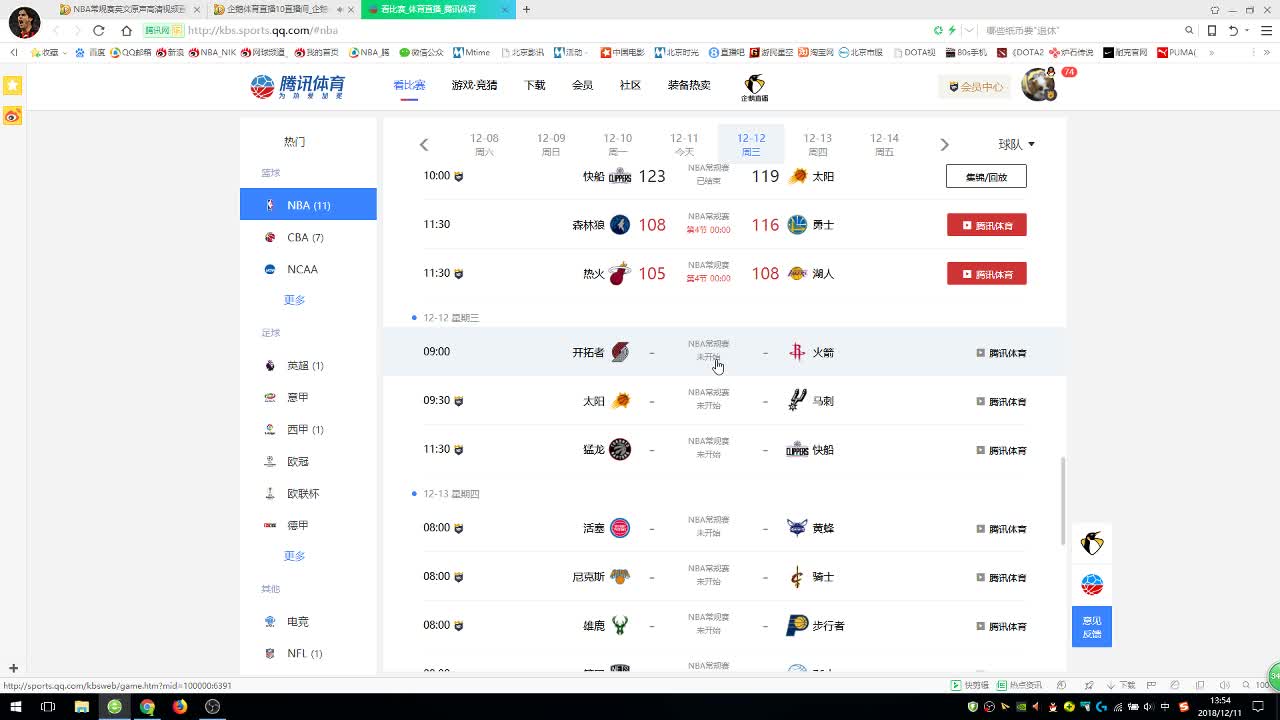Go to next dates with right arrow
The width and height of the screenshot is (1280, 720).
point(944,145)
